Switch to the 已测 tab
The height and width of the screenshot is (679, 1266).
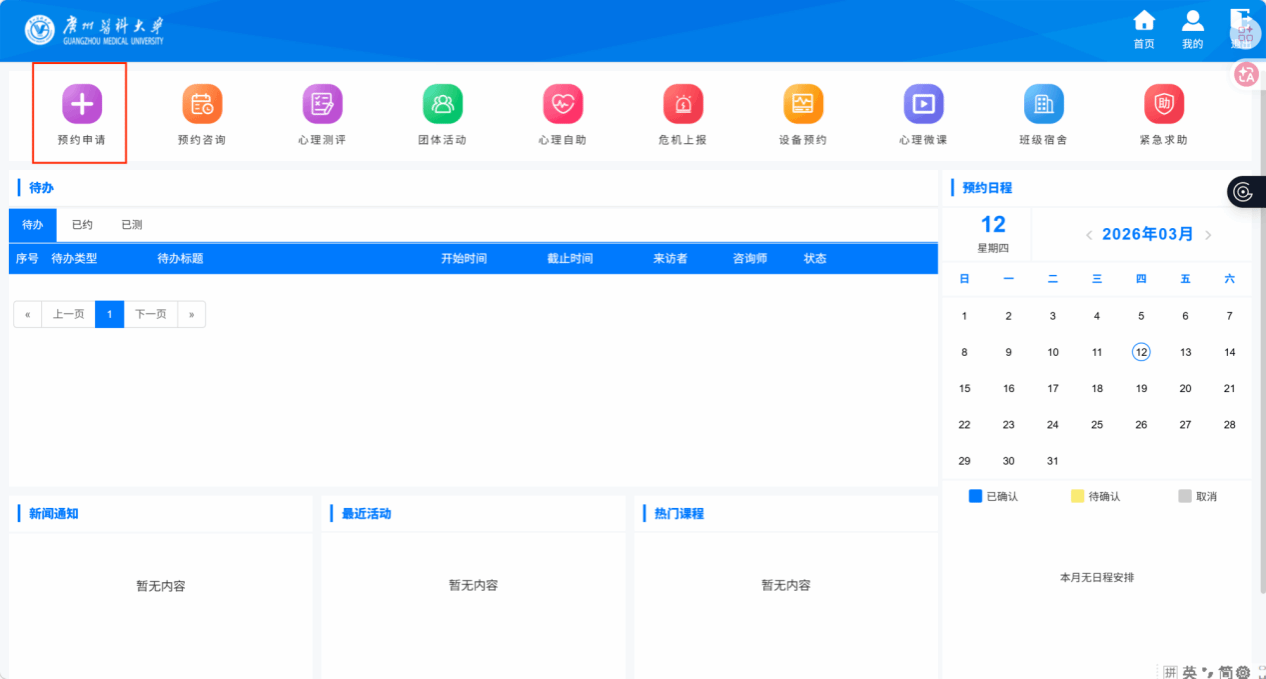(x=132, y=225)
